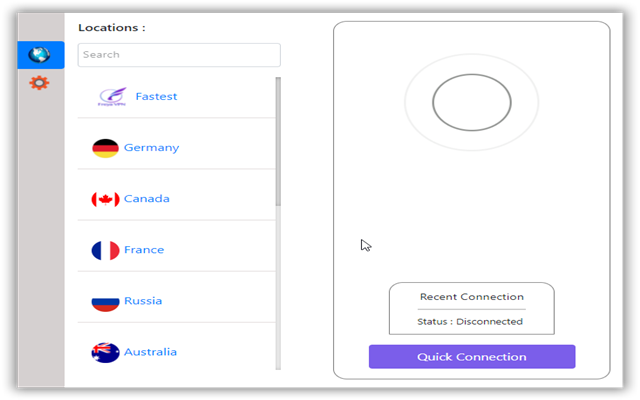This screenshot has width=640, height=400.
Task: Open the gear settings tab
Action: (x=40, y=82)
